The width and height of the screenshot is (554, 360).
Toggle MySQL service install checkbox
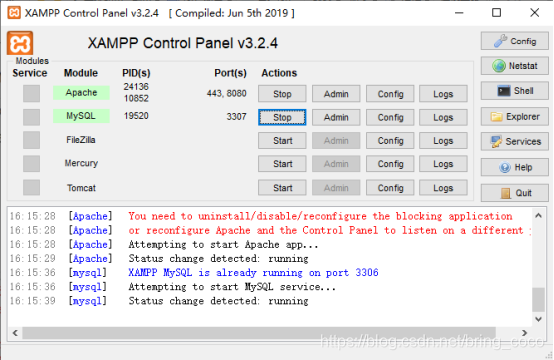click(x=31, y=117)
